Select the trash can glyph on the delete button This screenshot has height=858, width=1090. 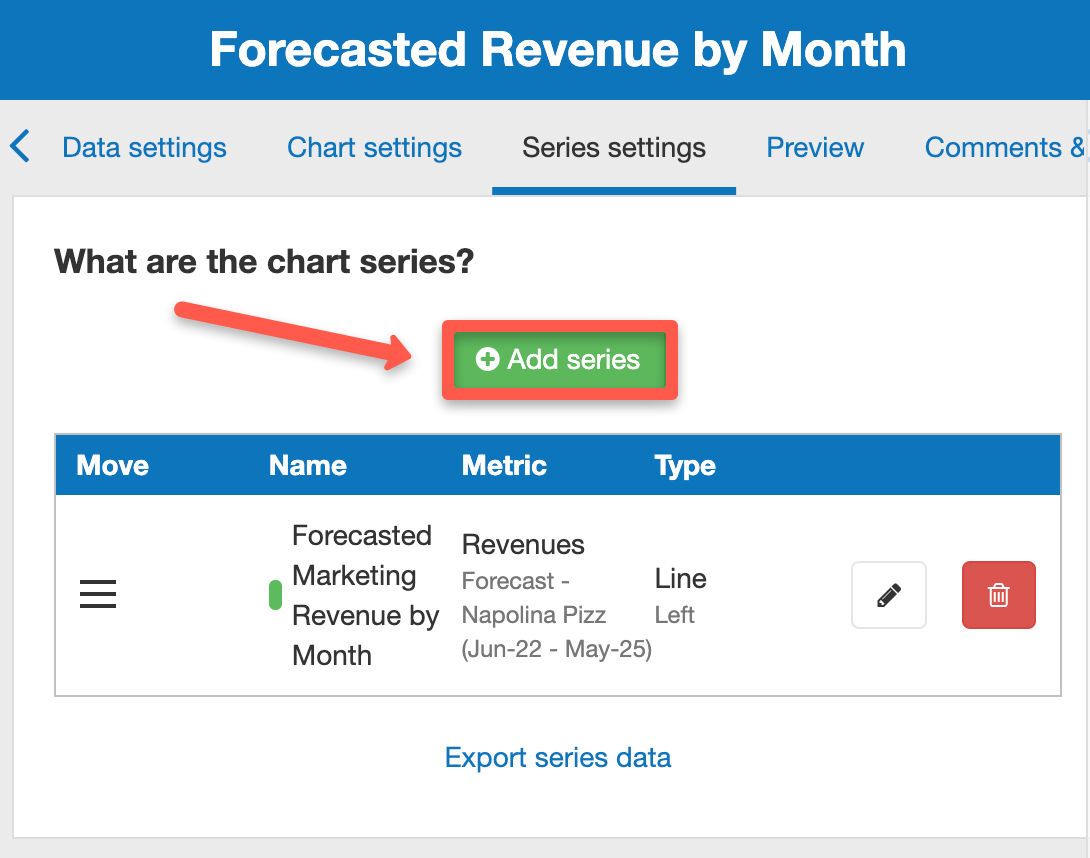coord(998,595)
